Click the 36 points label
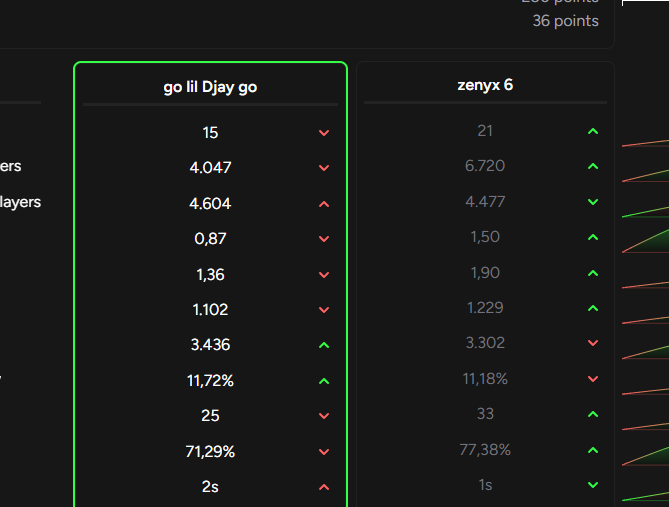This screenshot has width=669, height=507. pyautogui.click(x=565, y=21)
